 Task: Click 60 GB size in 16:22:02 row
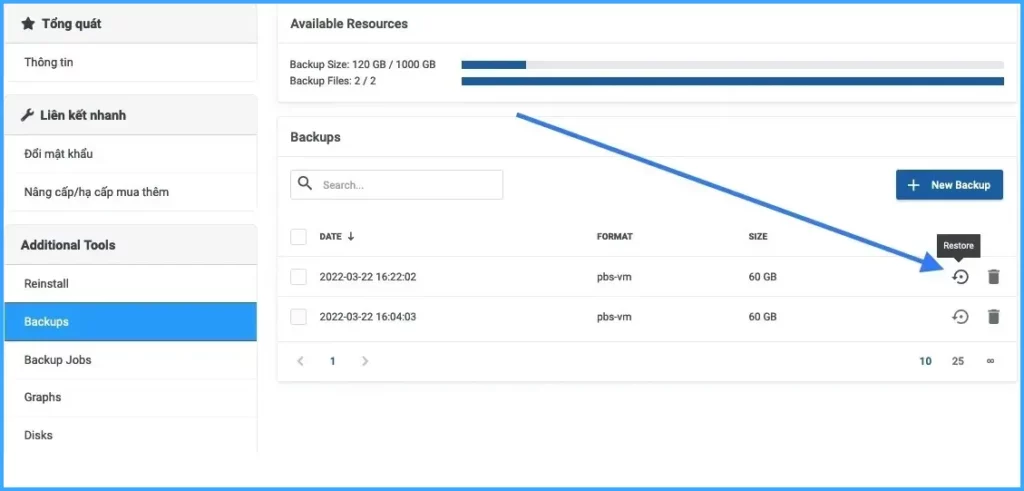[762, 277]
